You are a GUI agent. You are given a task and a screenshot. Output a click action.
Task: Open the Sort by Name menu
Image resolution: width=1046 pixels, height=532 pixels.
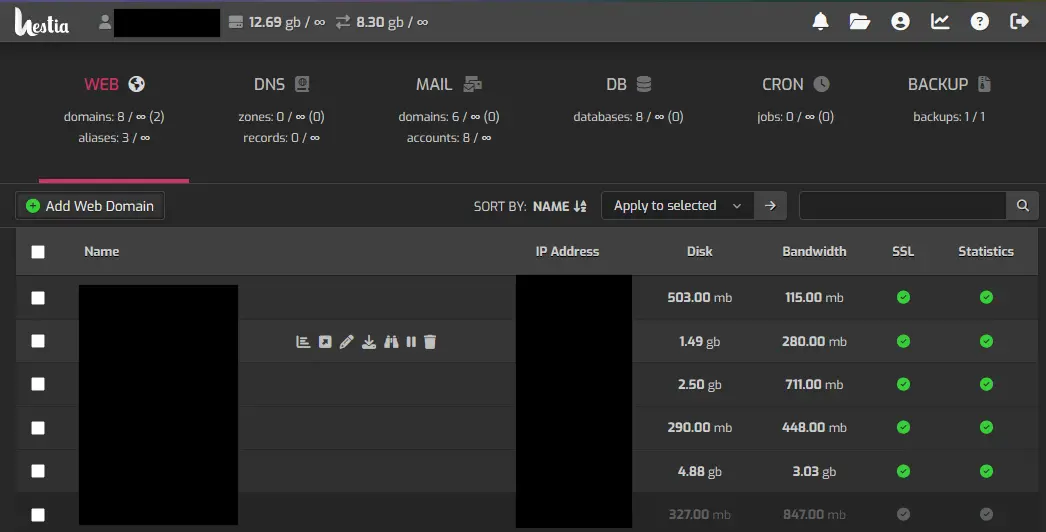click(x=559, y=207)
